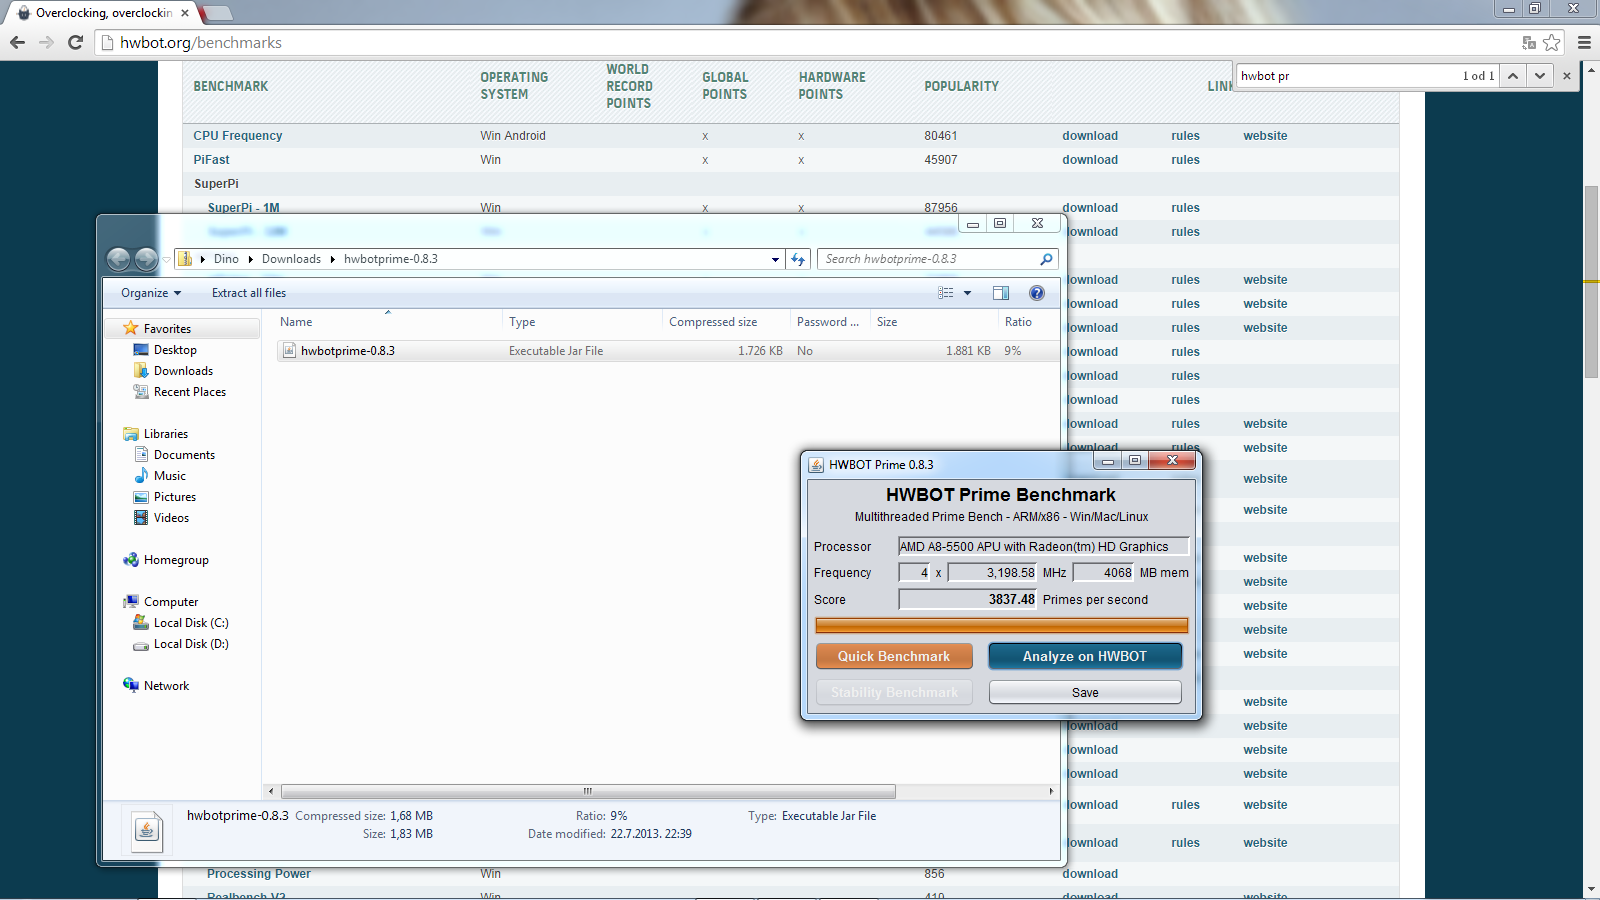
Task: Open CPU Frequency download link
Action: 1090,136
